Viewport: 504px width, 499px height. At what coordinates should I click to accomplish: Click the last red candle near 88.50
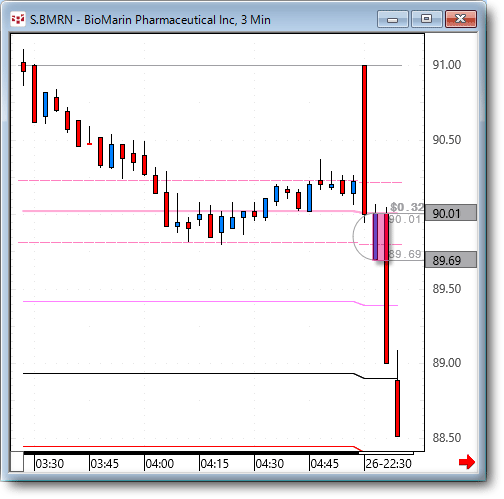click(397, 408)
